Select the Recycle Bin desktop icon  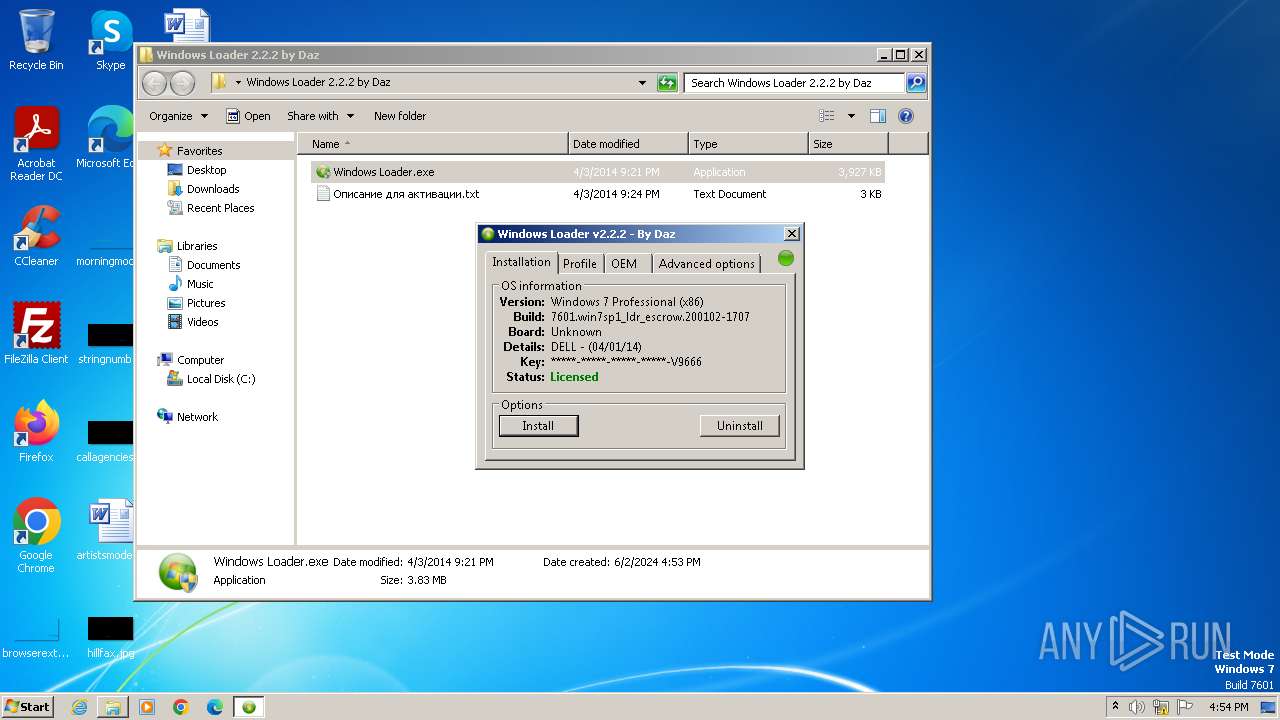[x=36, y=40]
